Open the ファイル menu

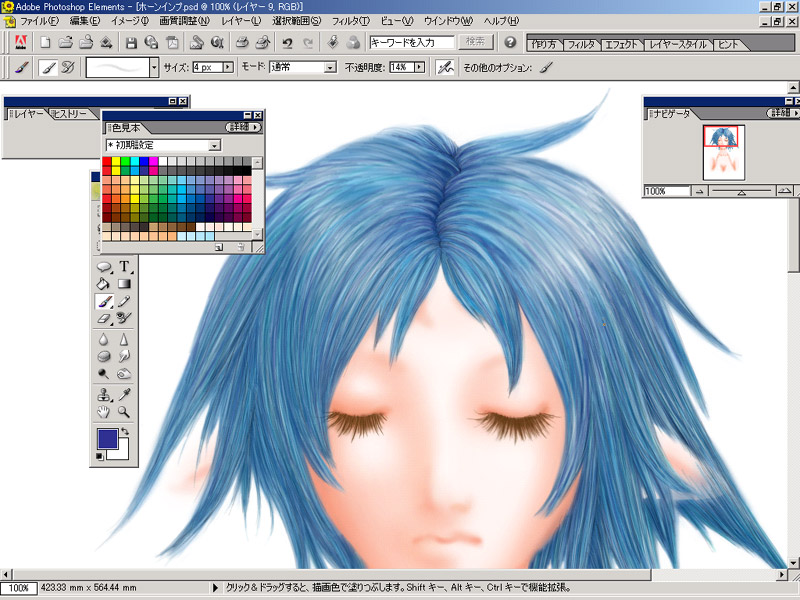click(39, 21)
